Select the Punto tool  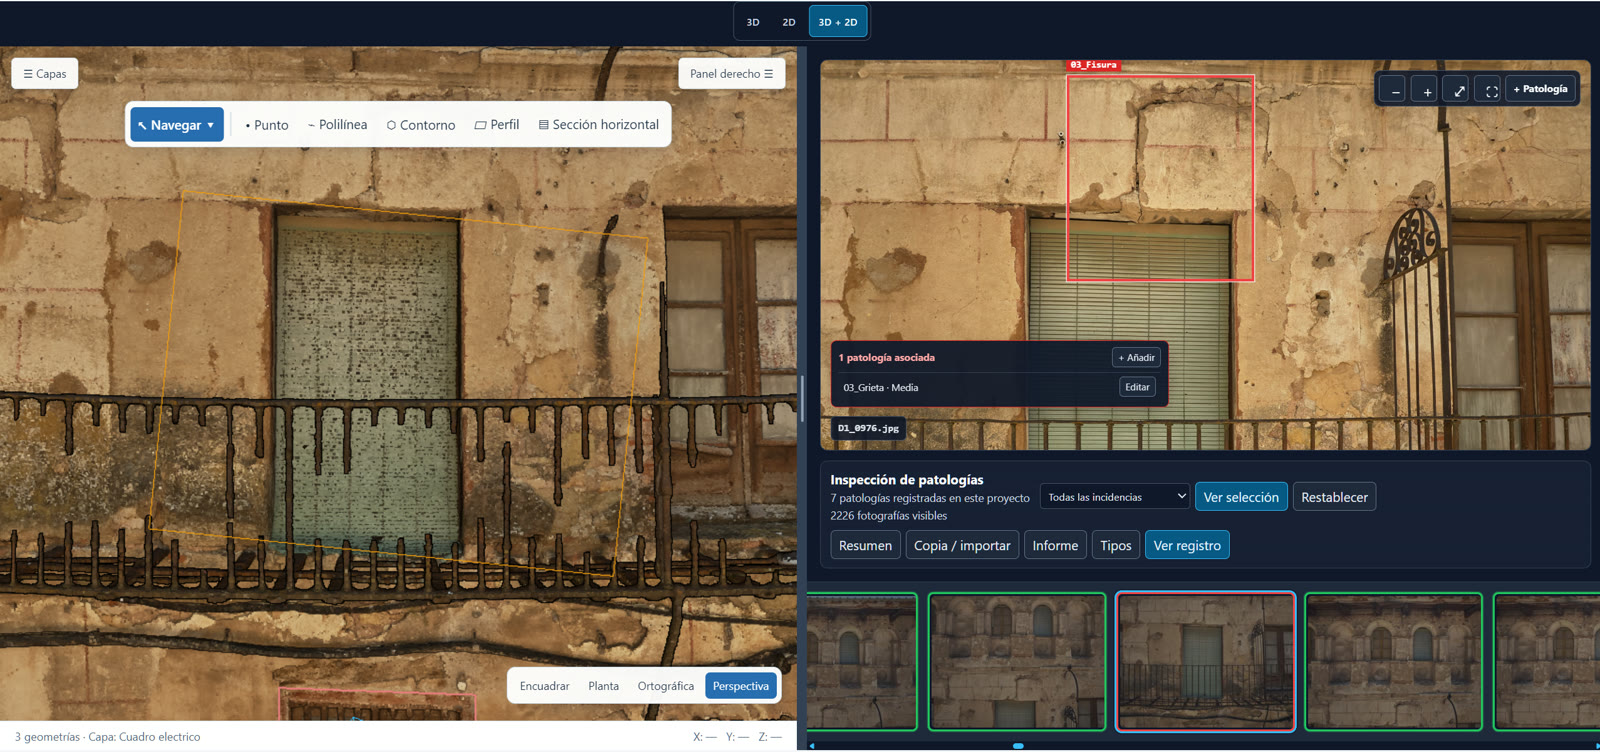[x=267, y=125]
